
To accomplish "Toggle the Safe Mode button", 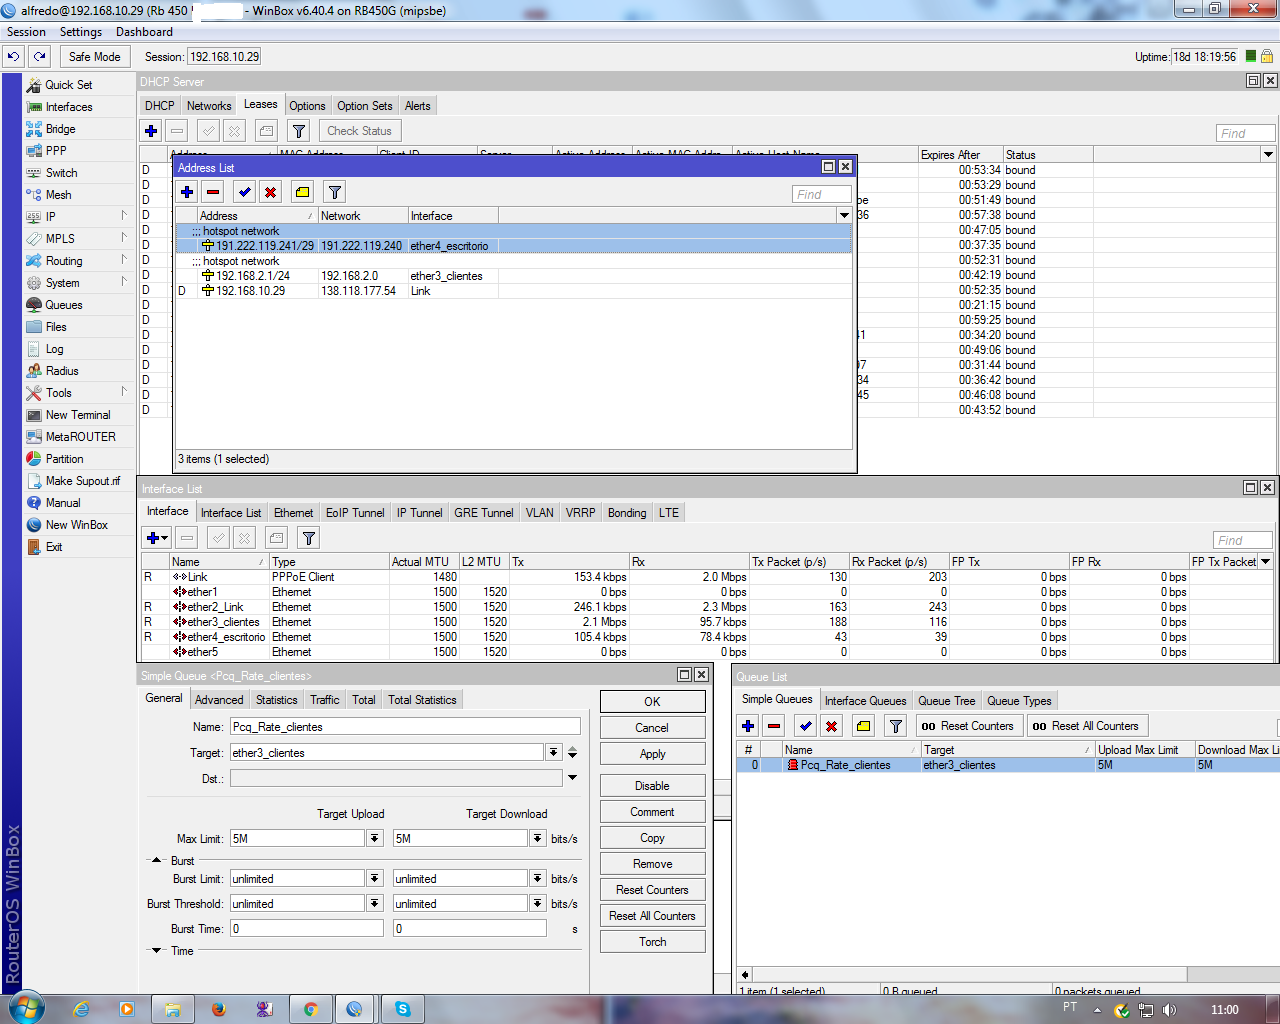I will tap(94, 57).
